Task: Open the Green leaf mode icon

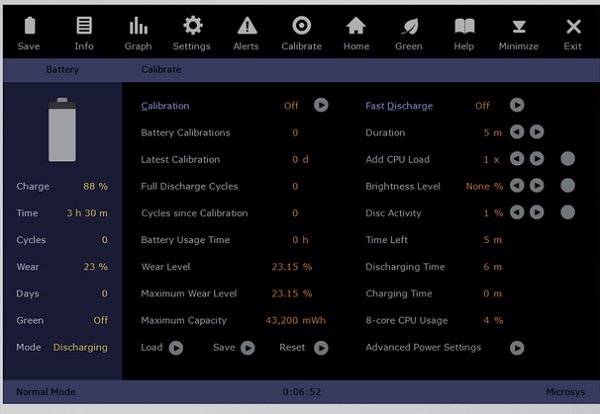Action: (408, 27)
